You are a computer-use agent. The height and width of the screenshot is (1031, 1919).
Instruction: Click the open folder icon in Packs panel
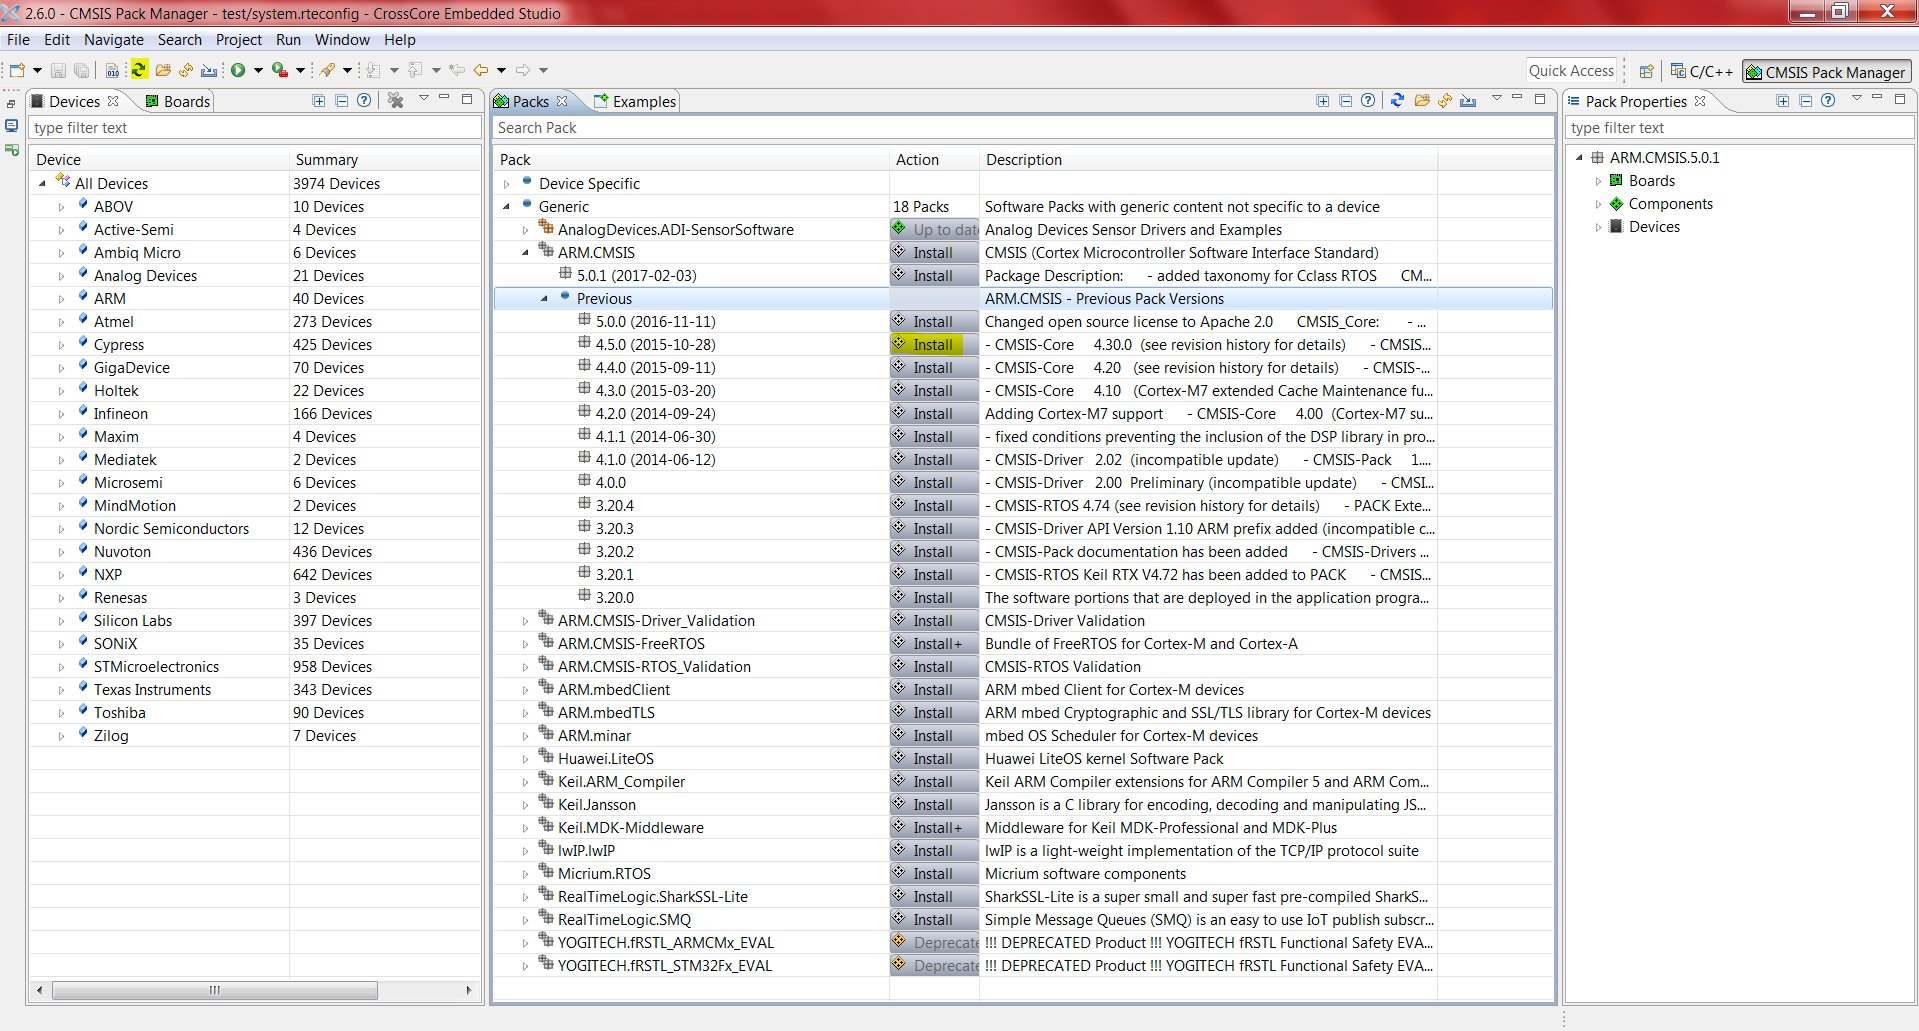[1422, 100]
